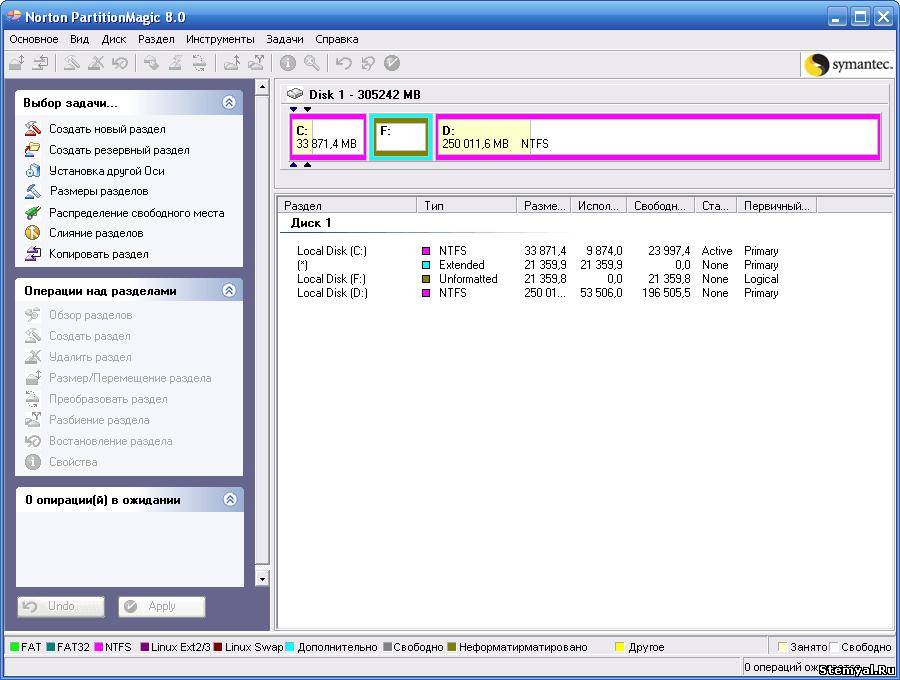Image resolution: width=900 pixels, height=680 pixels.
Task: Click the icon beside Создать резервный раздел
Action: pos(33,150)
